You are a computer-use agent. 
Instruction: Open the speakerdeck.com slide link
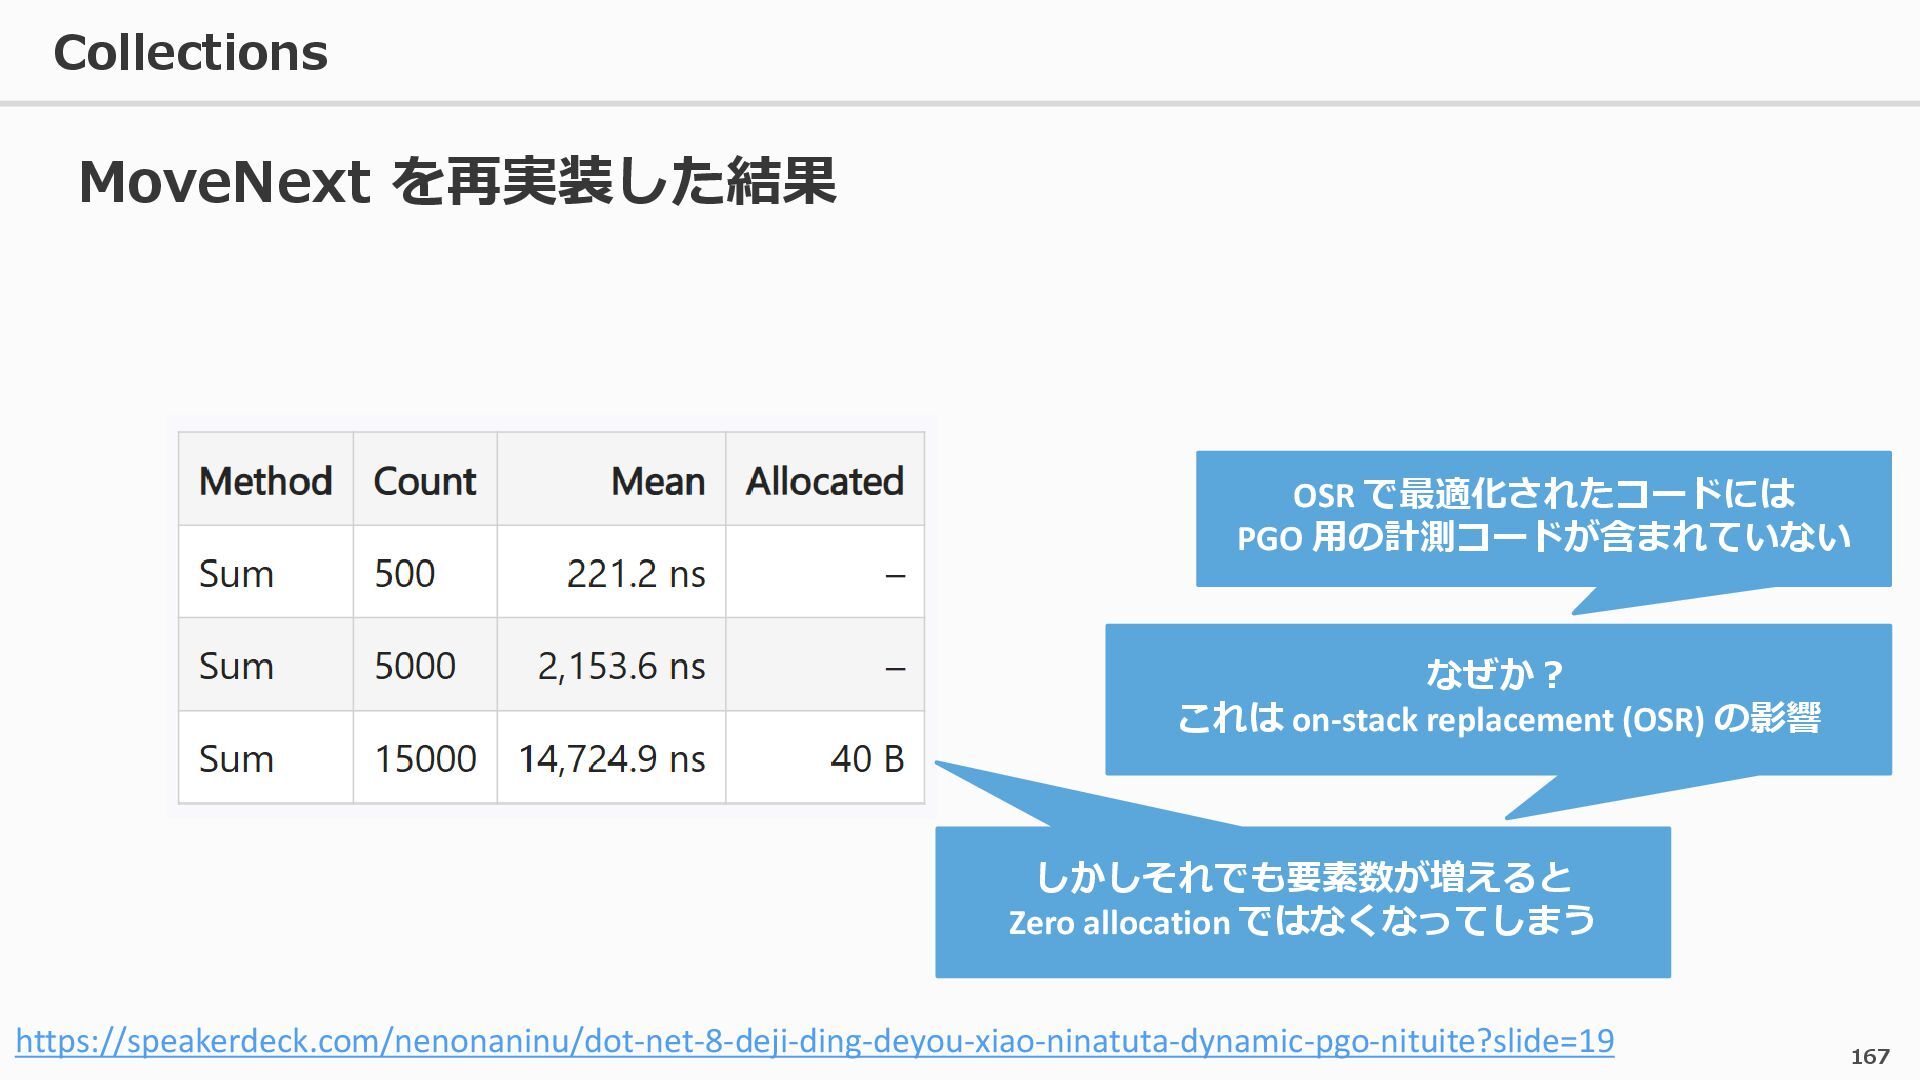[814, 1041]
